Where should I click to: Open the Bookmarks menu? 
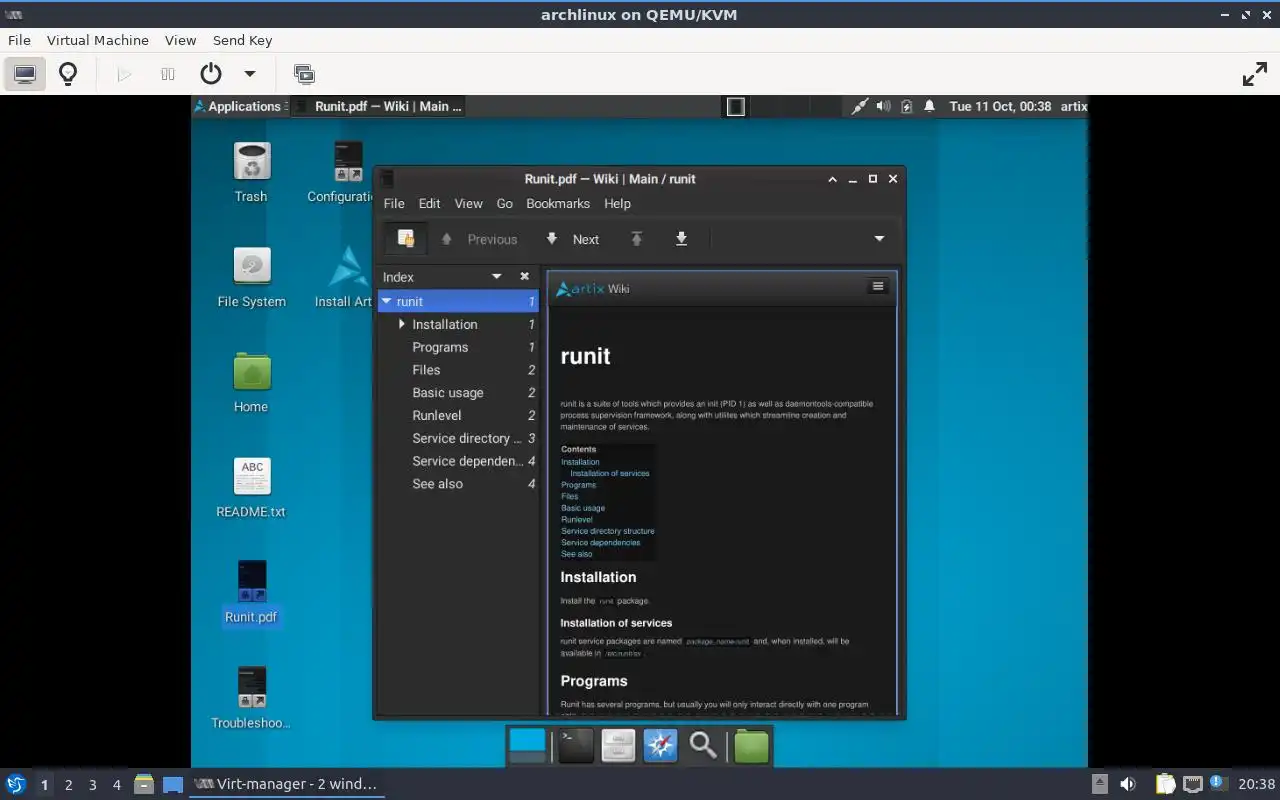click(558, 203)
